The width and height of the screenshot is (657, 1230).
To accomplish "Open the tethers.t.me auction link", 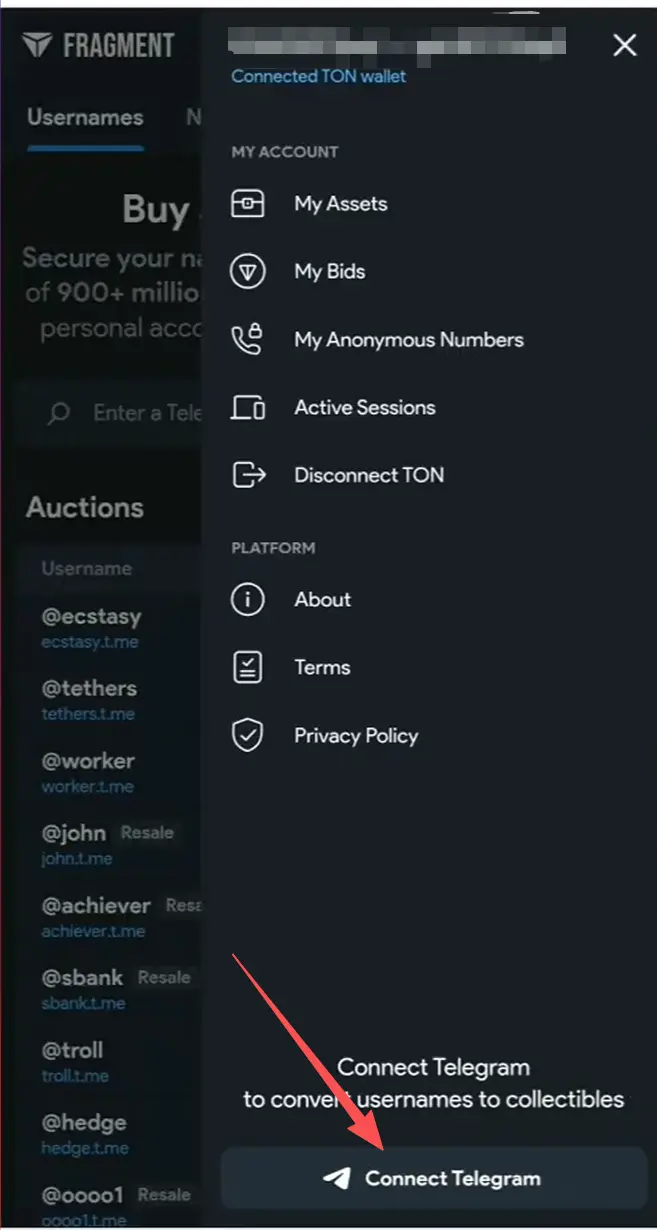I will (x=88, y=714).
